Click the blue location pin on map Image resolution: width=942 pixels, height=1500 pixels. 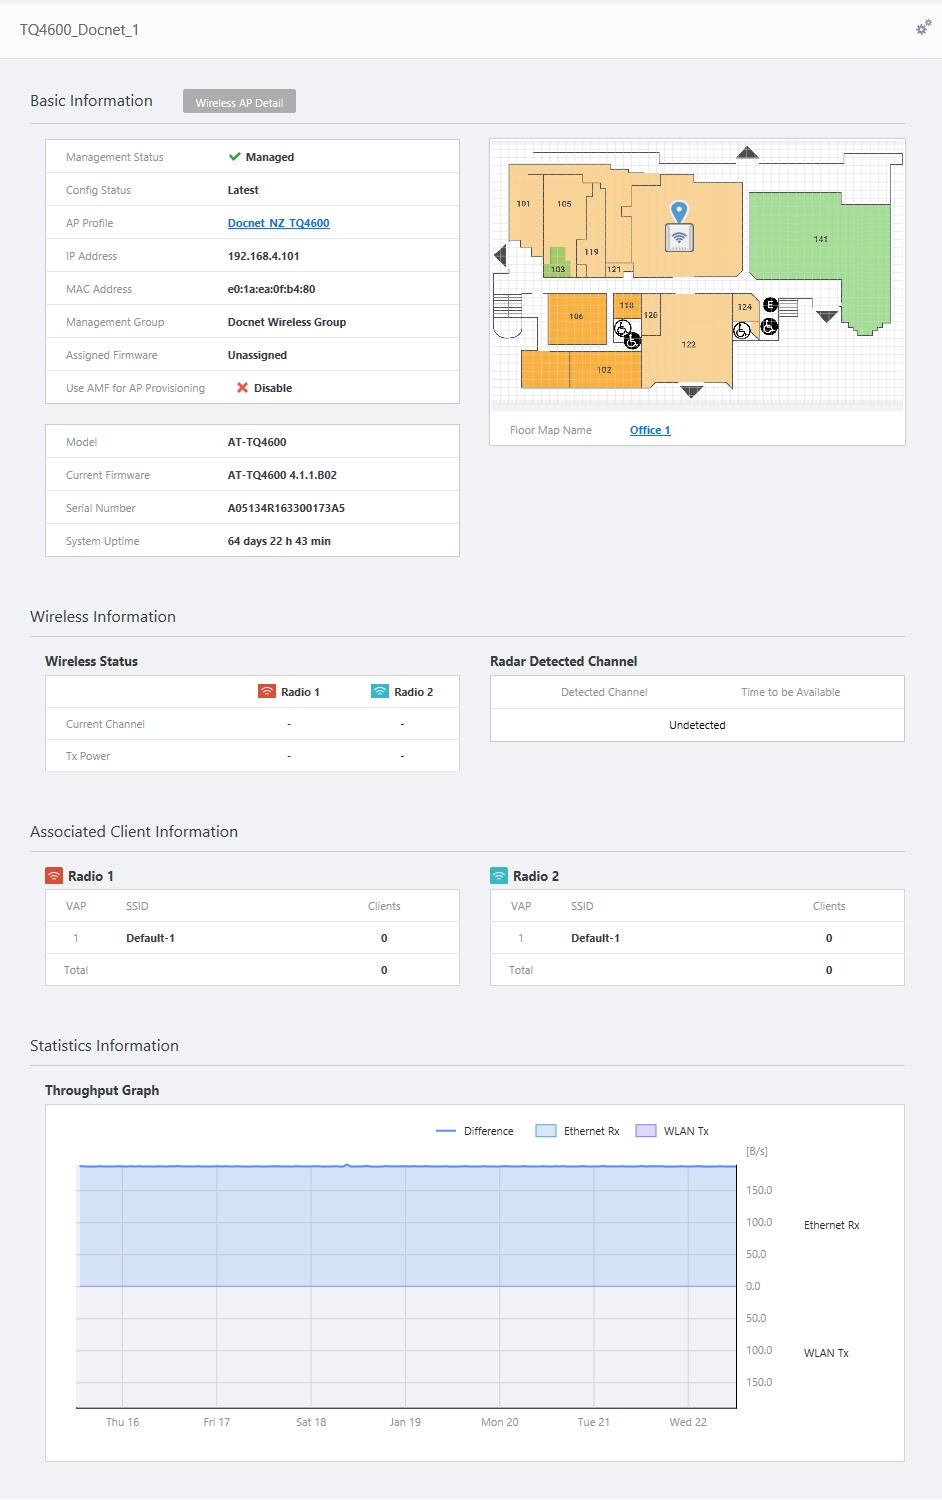pyautogui.click(x=679, y=211)
